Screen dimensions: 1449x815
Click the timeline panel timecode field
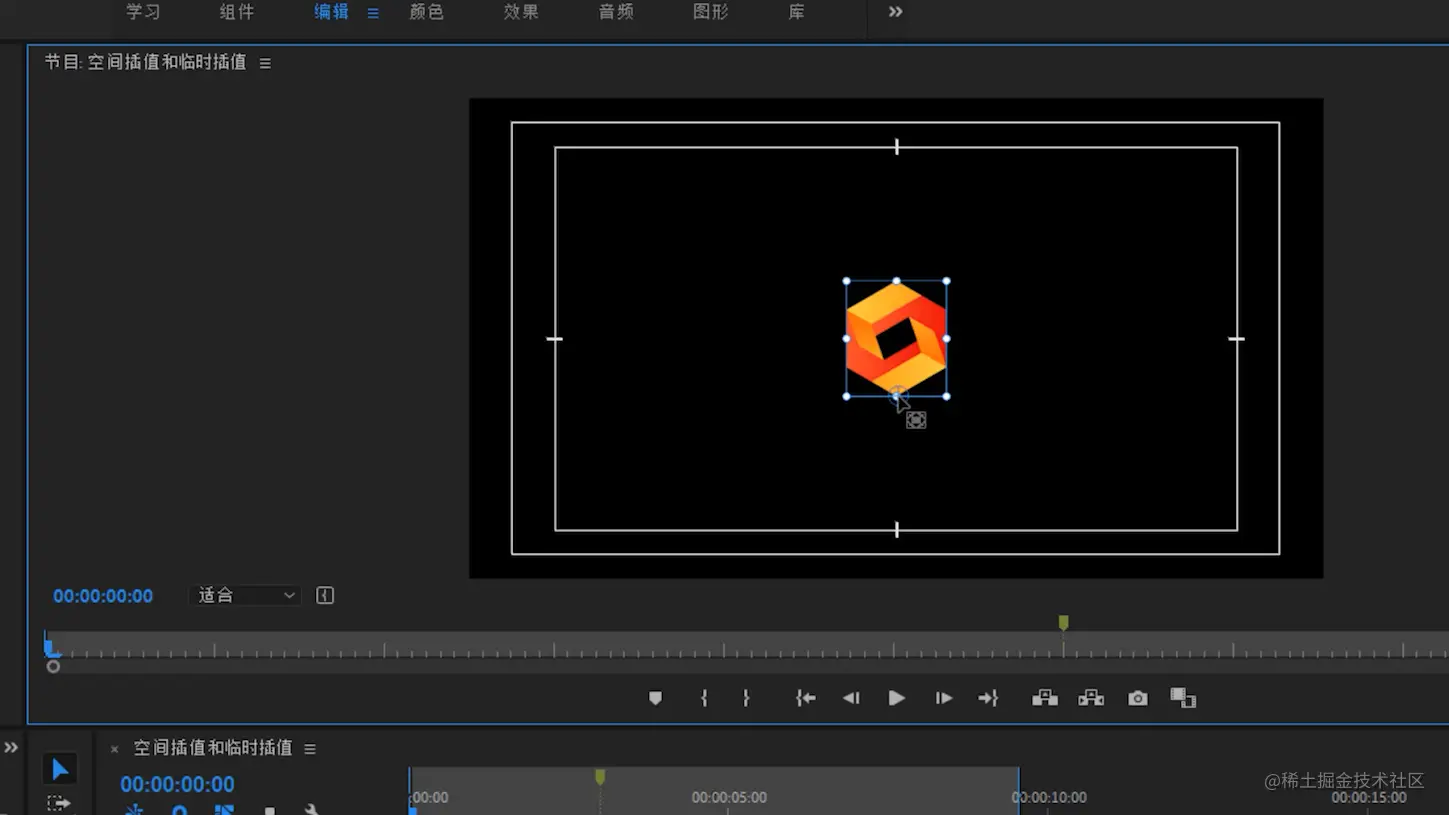(177, 784)
